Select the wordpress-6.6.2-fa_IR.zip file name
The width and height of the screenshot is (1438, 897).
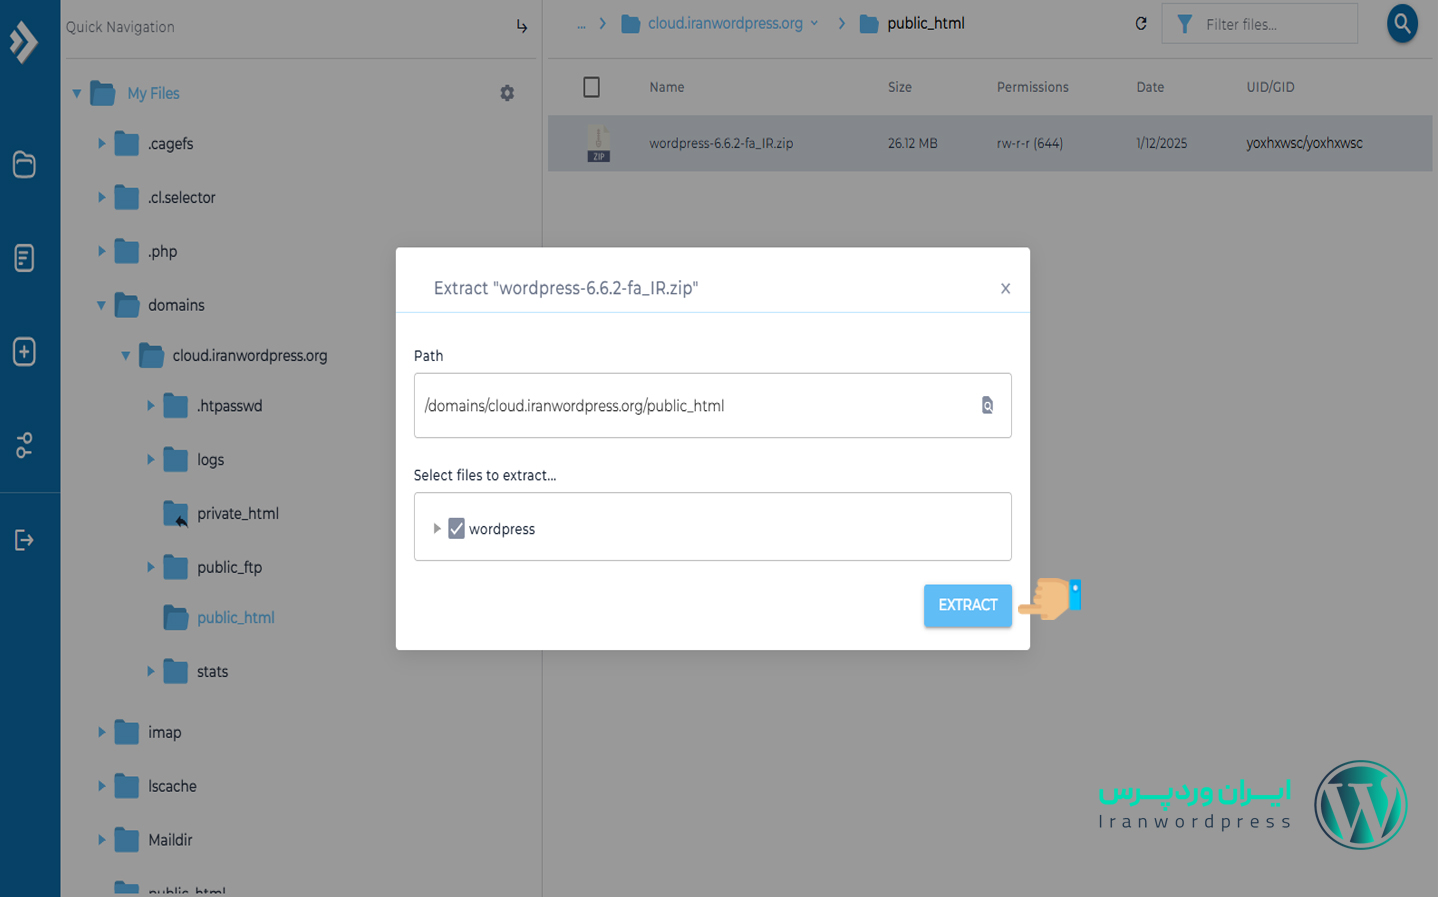(721, 143)
